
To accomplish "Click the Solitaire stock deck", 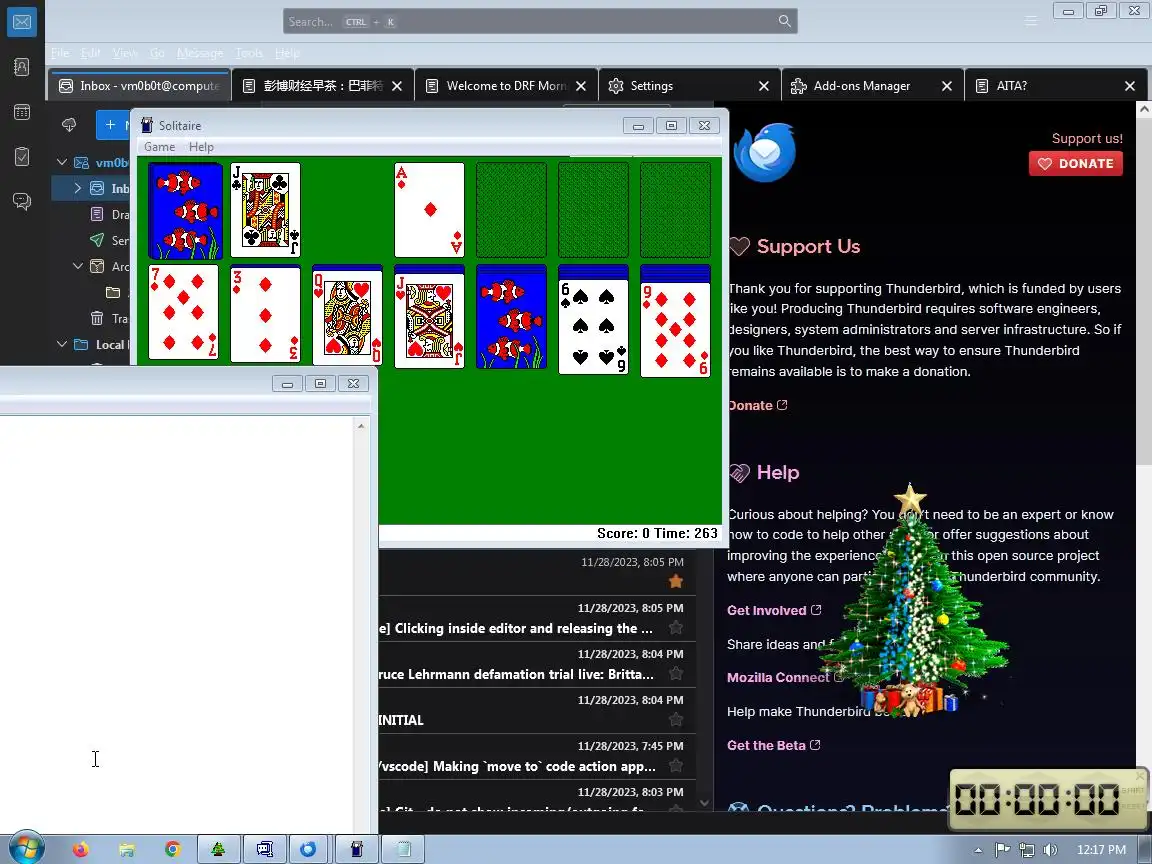I will tap(185, 211).
